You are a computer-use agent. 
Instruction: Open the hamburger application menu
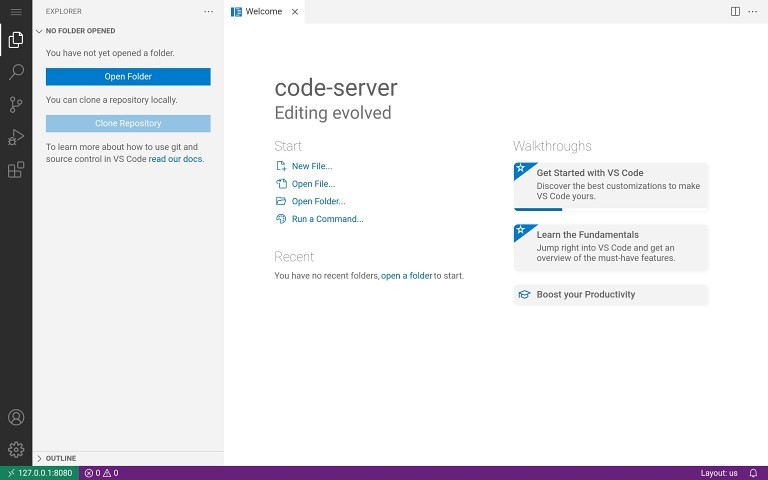pyautogui.click(x=16, y=11)
